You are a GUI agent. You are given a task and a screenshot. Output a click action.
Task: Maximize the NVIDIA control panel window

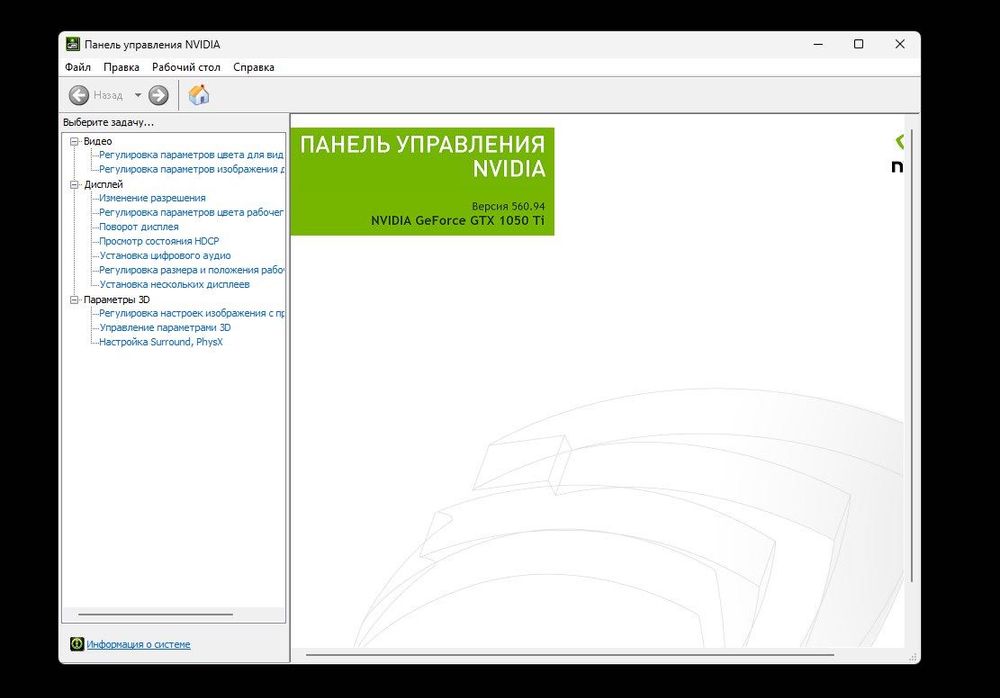[858, 44]
